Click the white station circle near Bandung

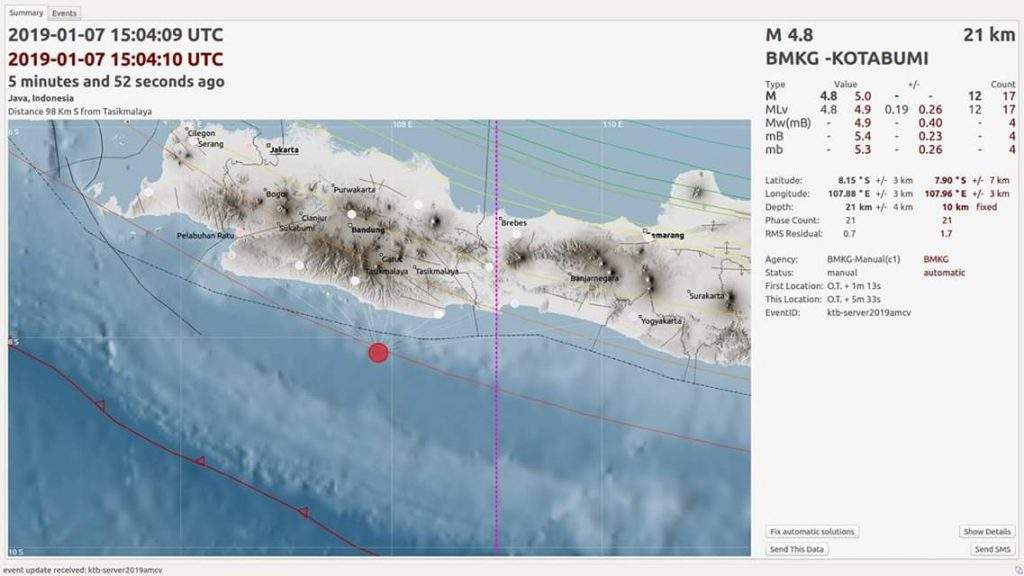[352, 213]
